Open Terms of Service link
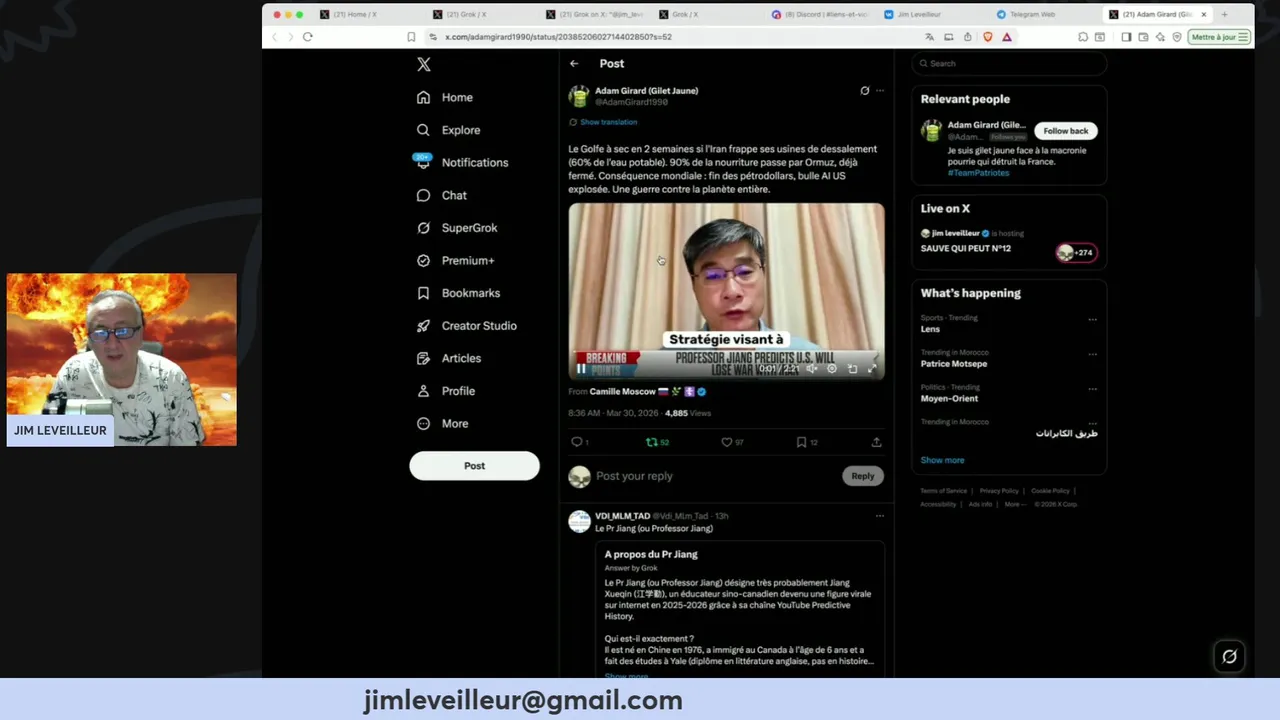 tap(943, 491)
